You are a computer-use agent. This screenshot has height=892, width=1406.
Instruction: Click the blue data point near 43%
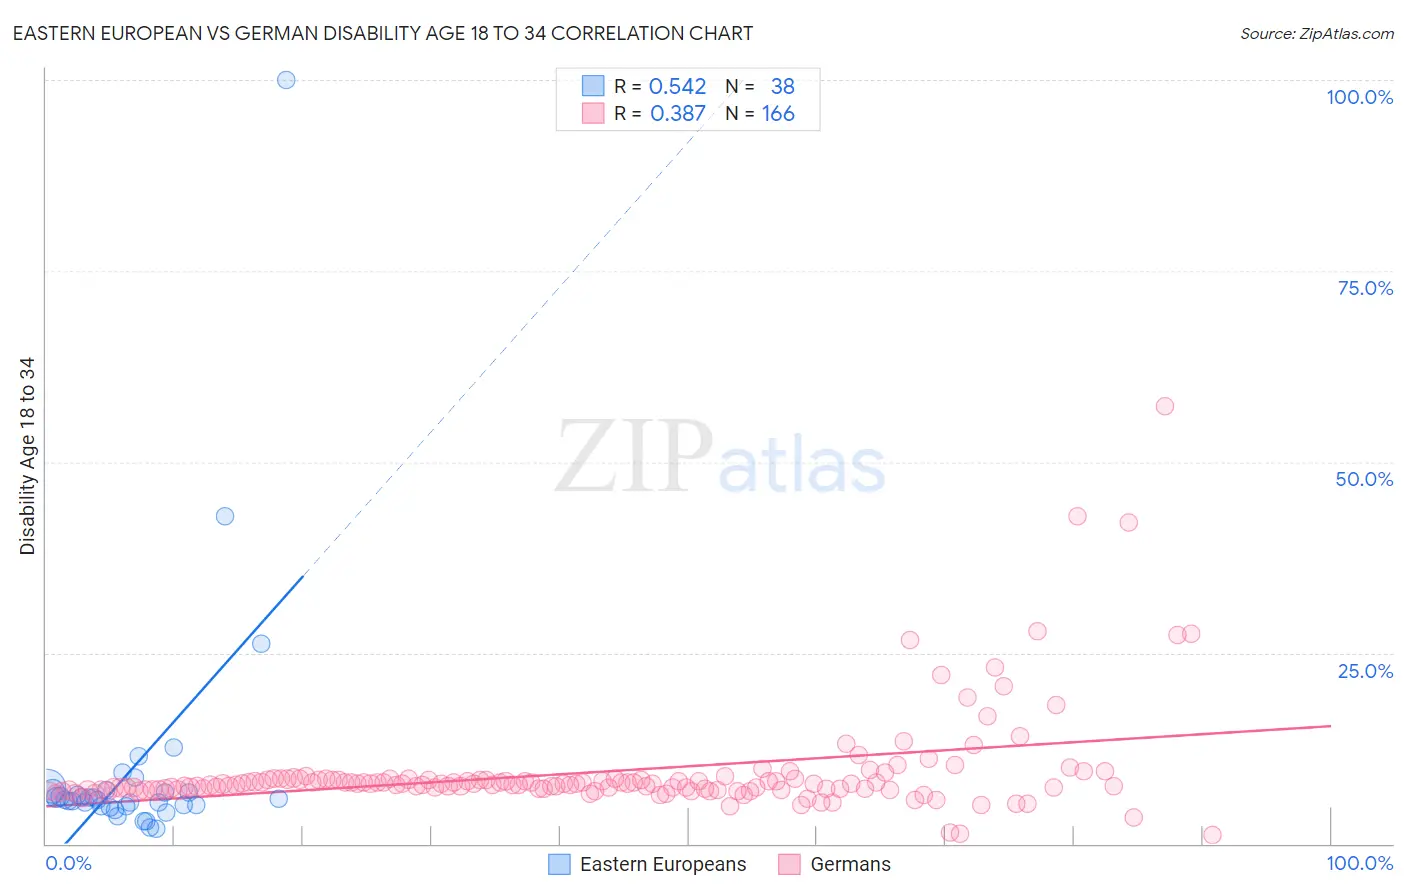tap(225, 516)
